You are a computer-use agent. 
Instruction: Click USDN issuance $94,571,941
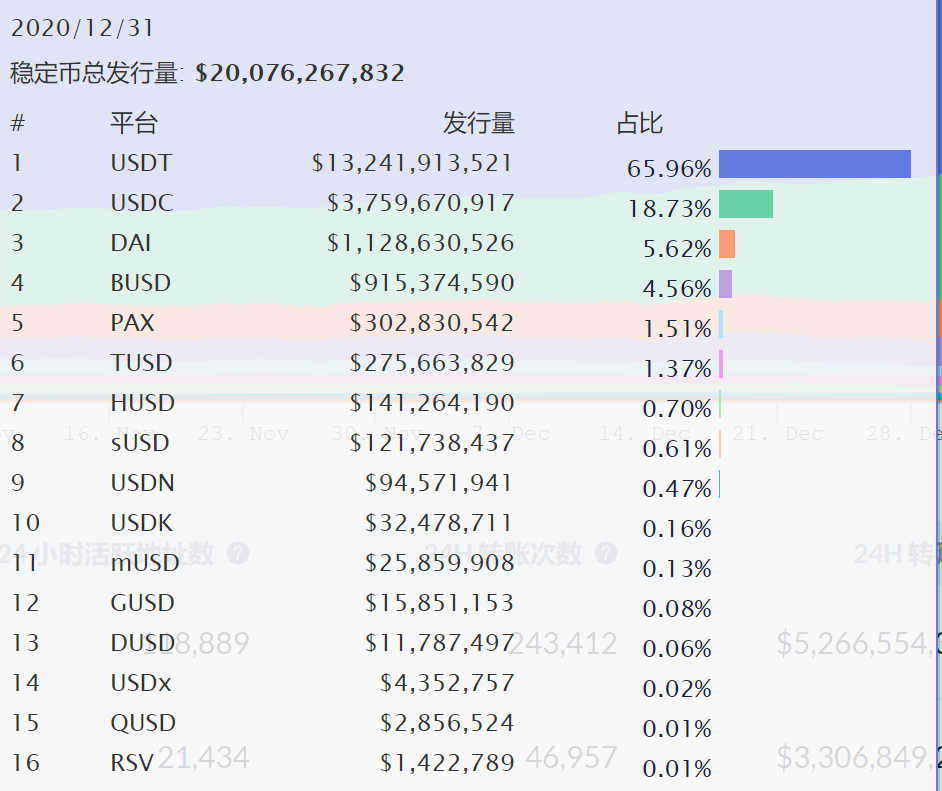coord(439,483)
